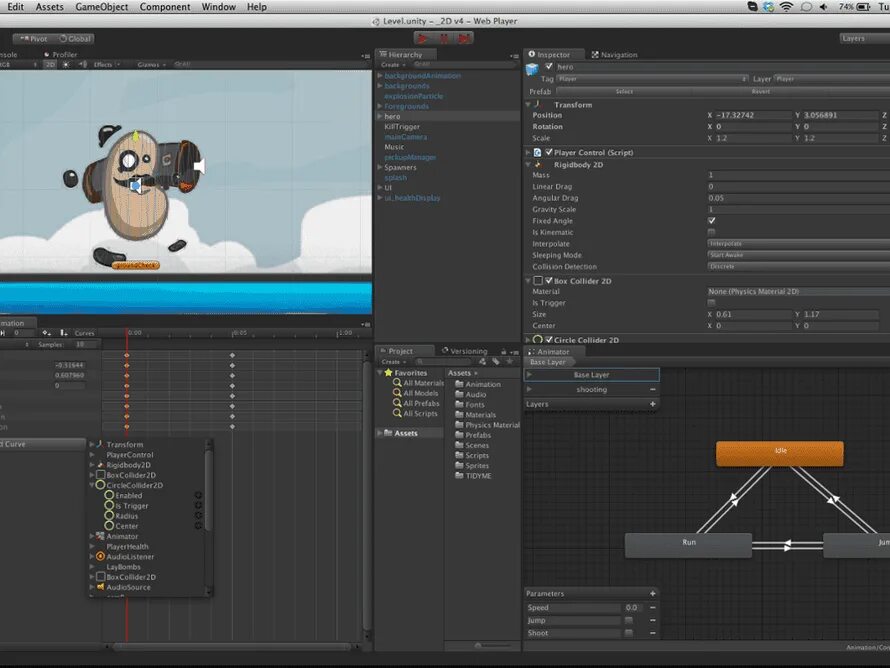Switch to the Navigation tab
Screen dimensions: 890x668
[x=614, y=54]
